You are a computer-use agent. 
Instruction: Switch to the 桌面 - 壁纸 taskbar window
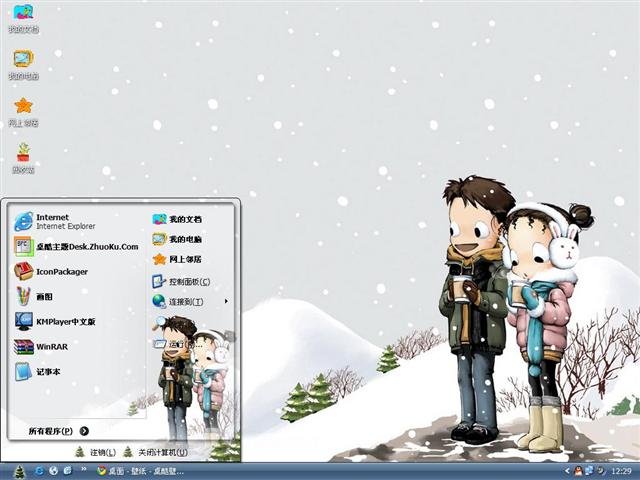pos(141,471)
